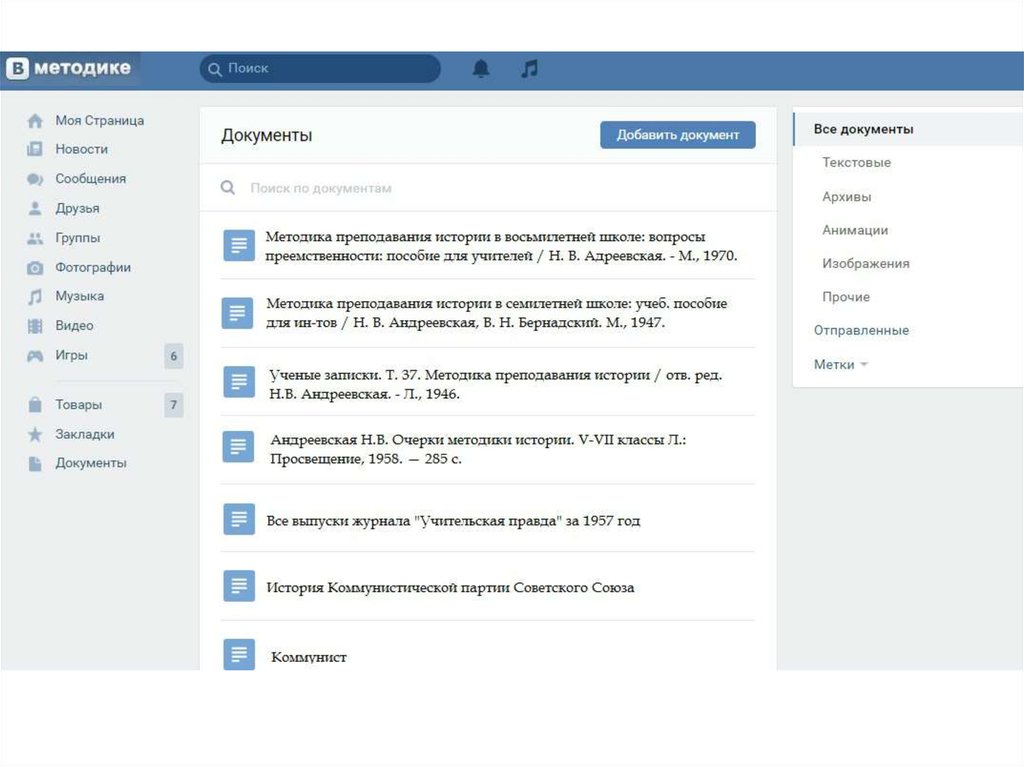Click the gamepad icon beside Игры
1024x767 pixels.
click(x=35, y=356)
